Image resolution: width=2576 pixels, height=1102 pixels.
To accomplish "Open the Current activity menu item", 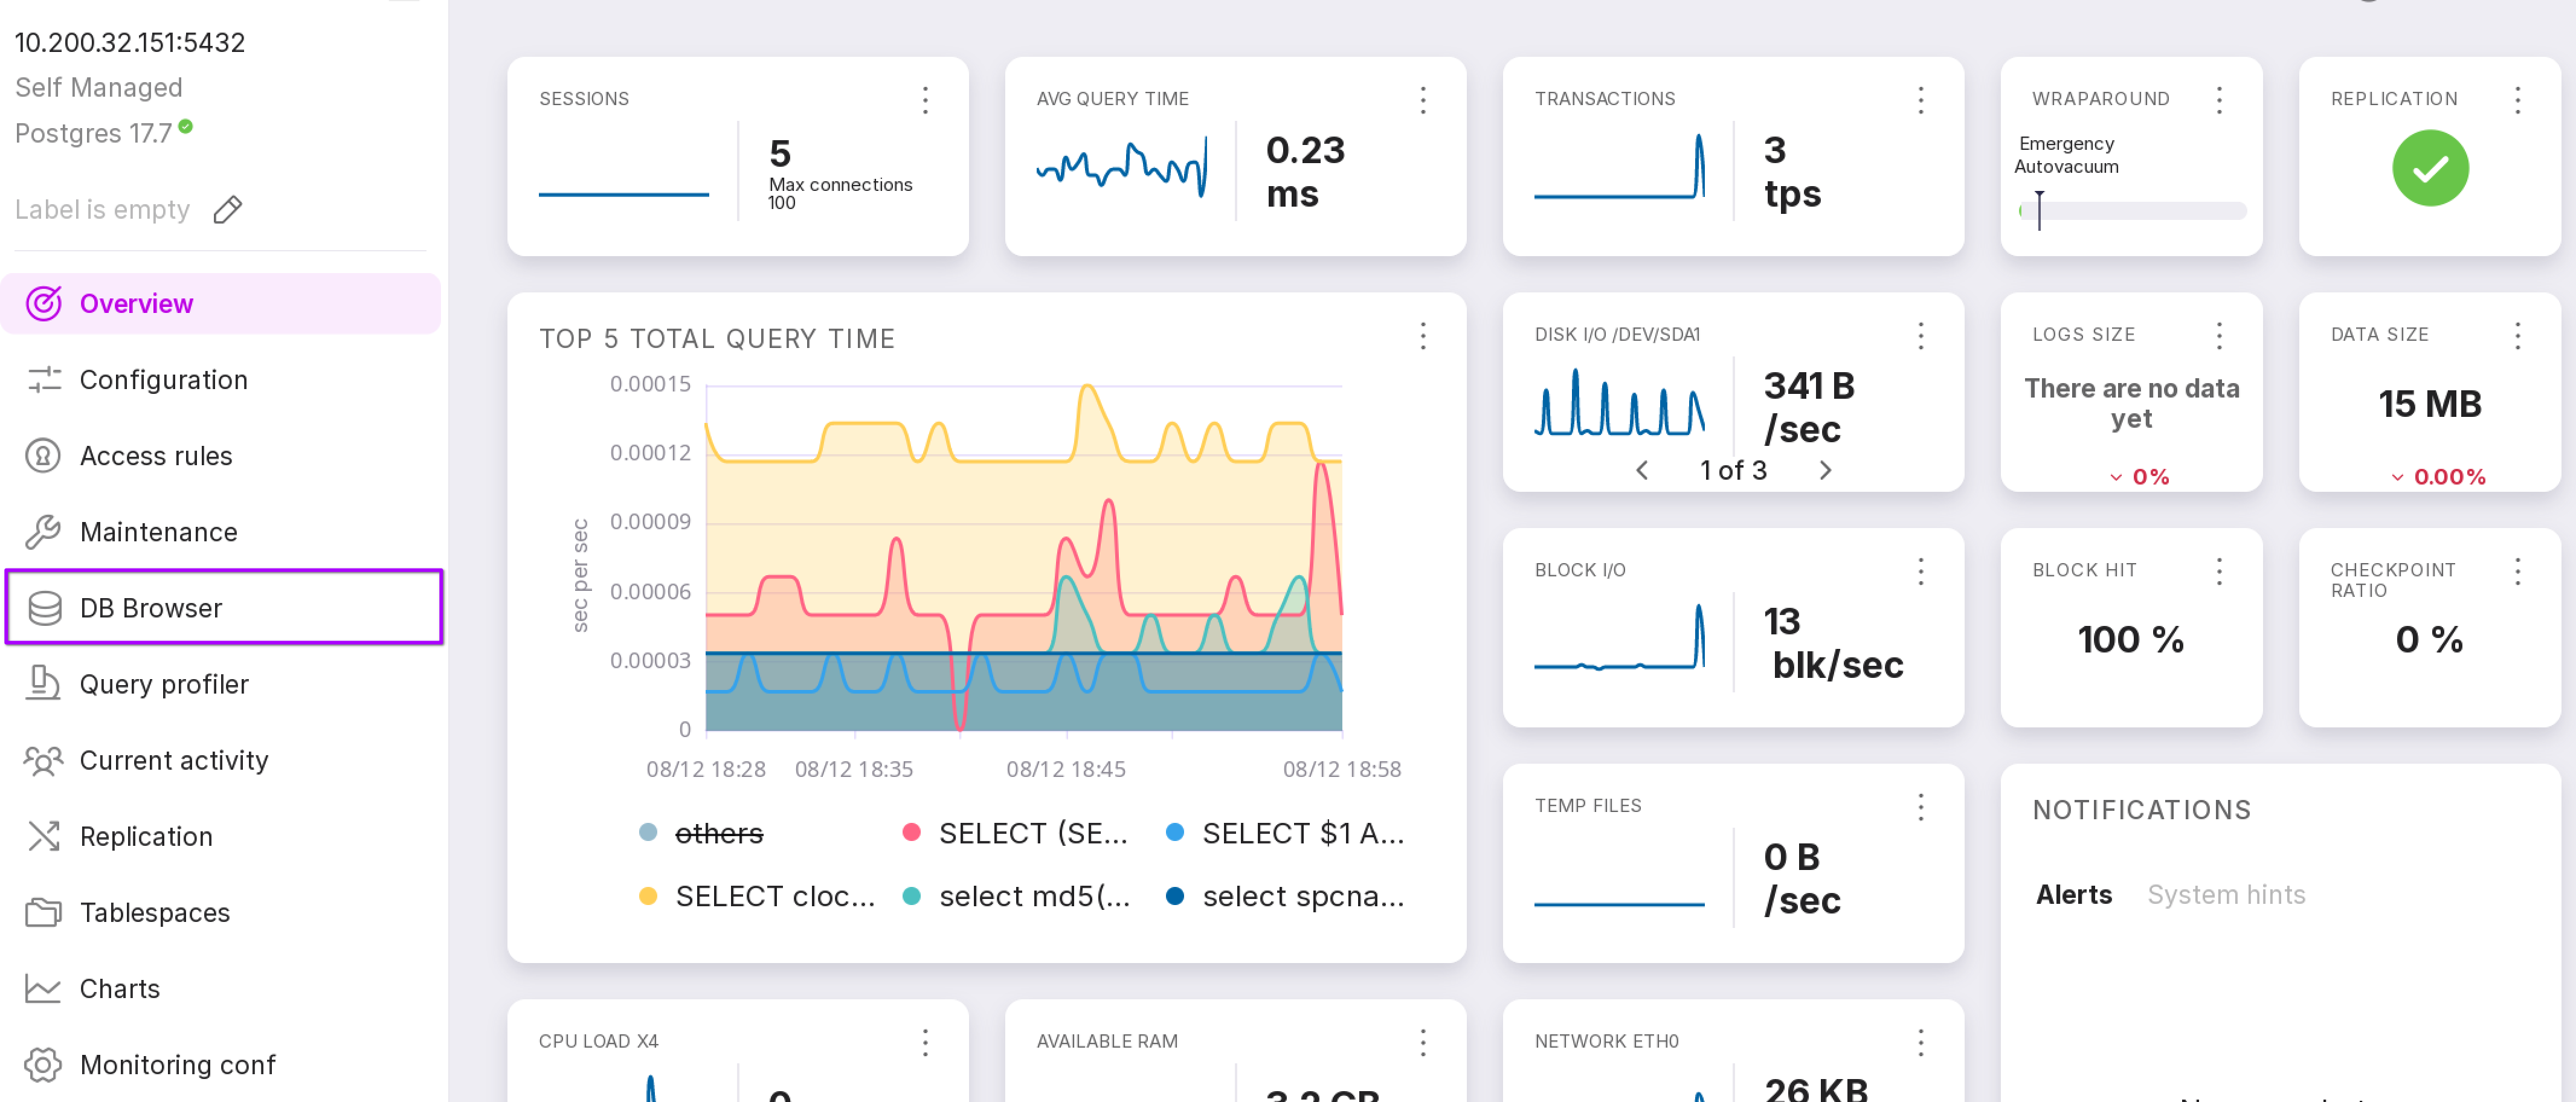I will click(x=173, y=760).
